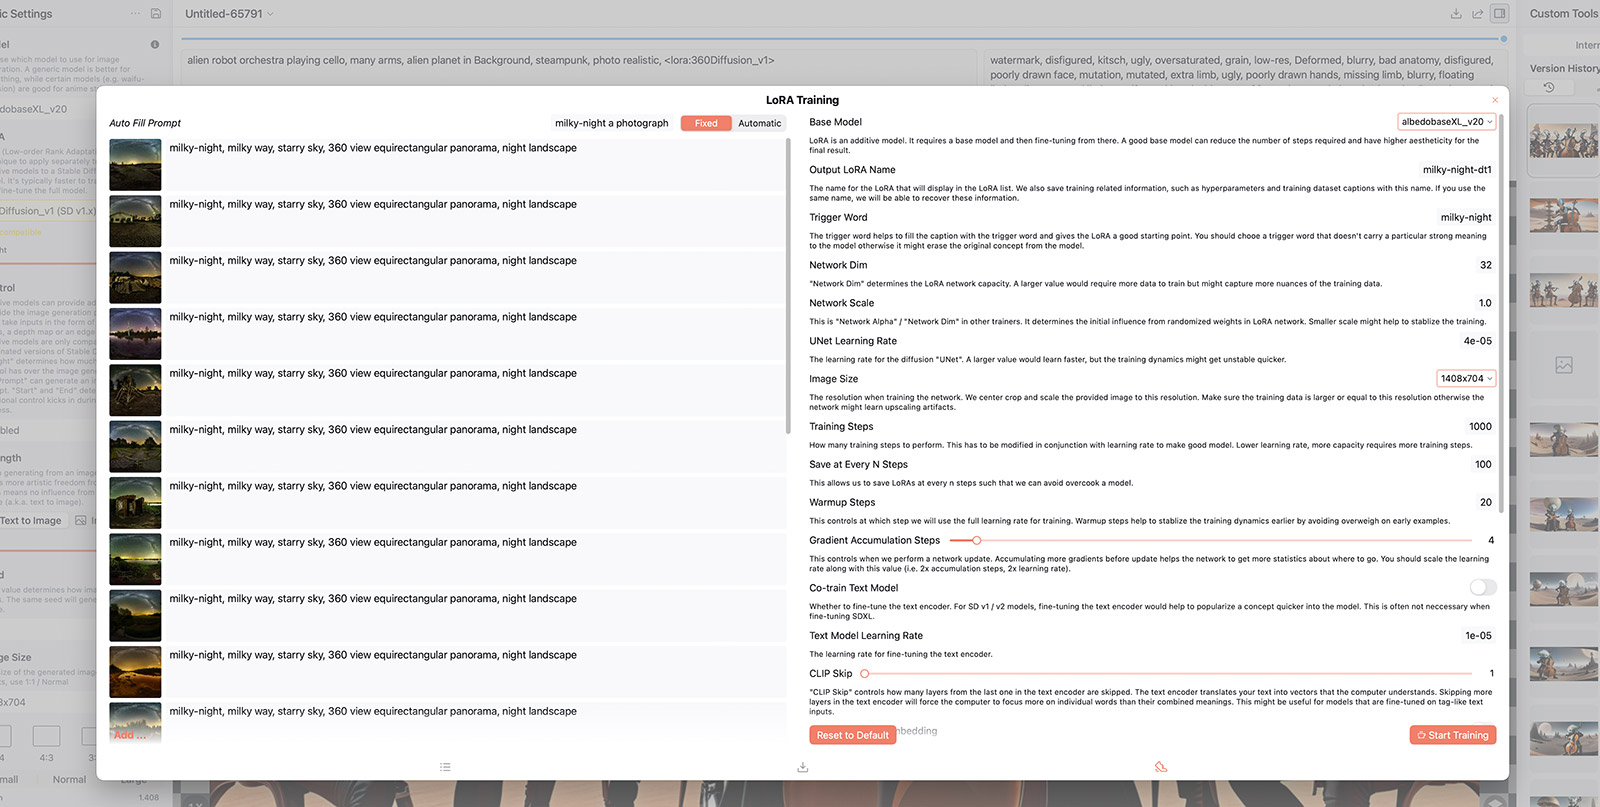Open the Version History clock icon
Image resolution: width=1600 pixels, height=807 pixels.
point(1549,88)
